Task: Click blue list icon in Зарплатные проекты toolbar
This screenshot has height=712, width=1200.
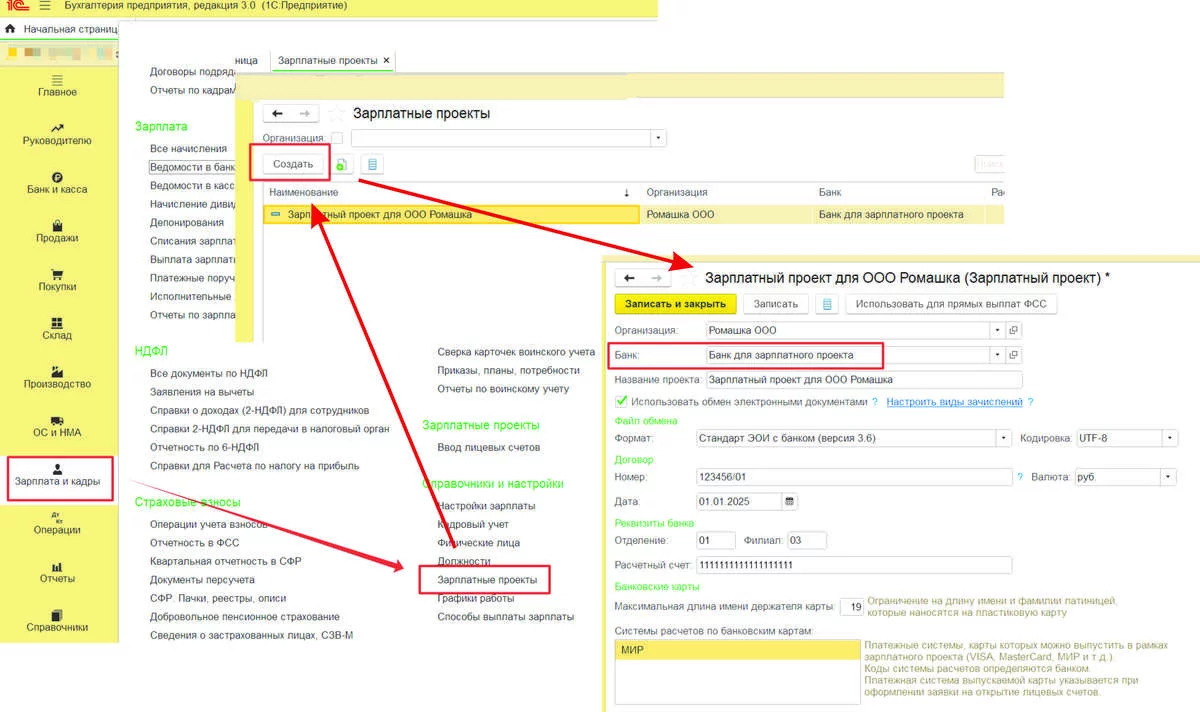Action: [372, 164]
